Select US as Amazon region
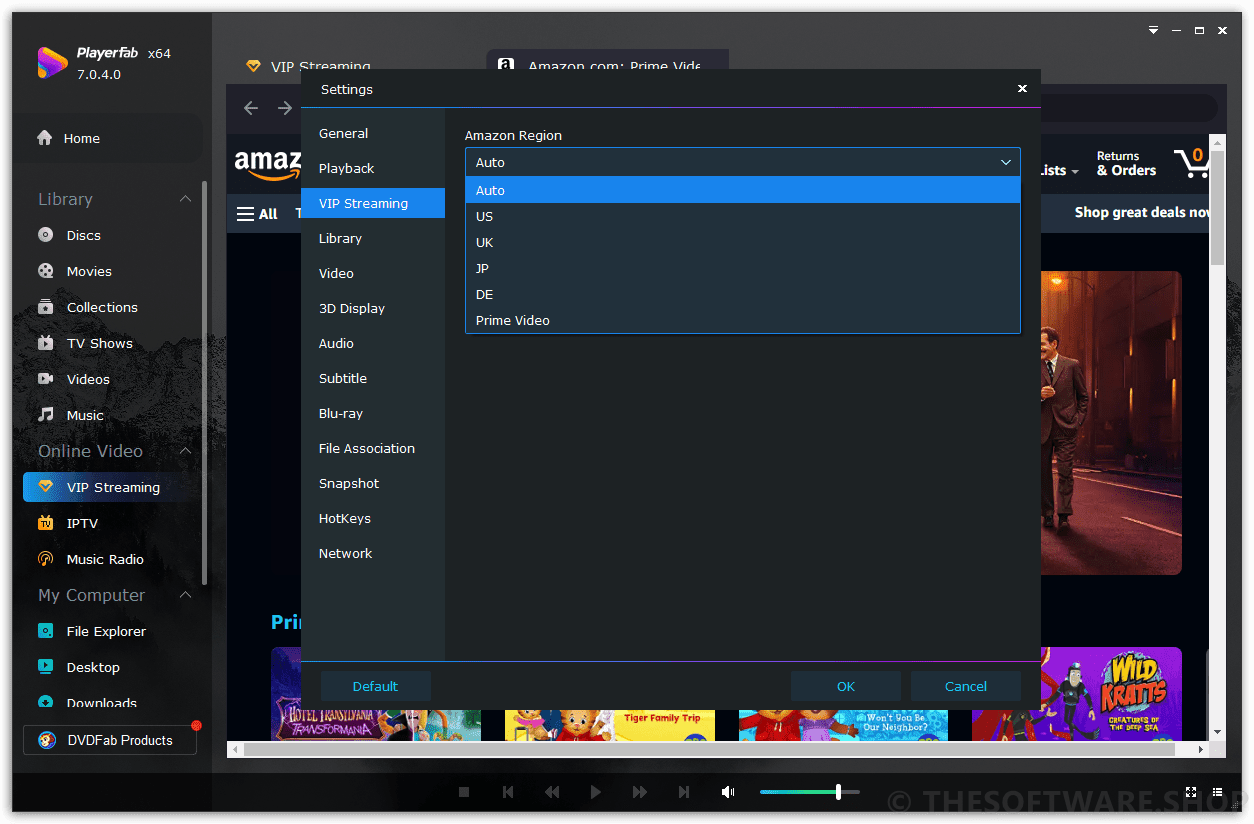Viewport: 1254px width, 824px height. [742, 216]
